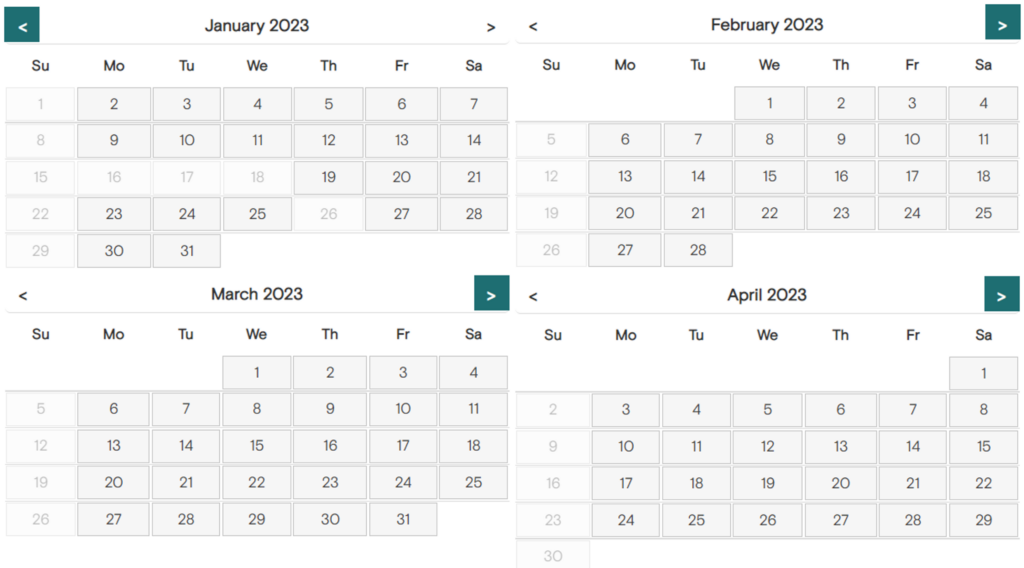Click previous arrow beside March 2023
Image resolution: width=1024 pixels, height=568 pixels.
23,296
